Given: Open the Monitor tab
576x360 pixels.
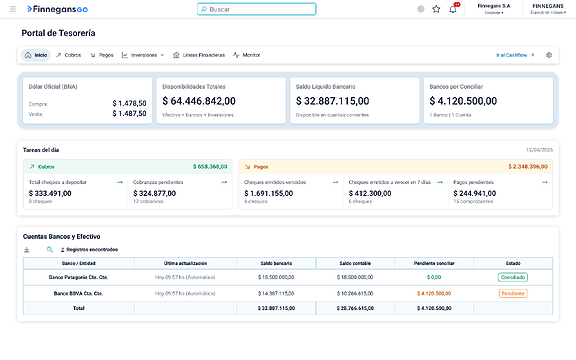Looking at the screenshot, I should pos(246,55).
